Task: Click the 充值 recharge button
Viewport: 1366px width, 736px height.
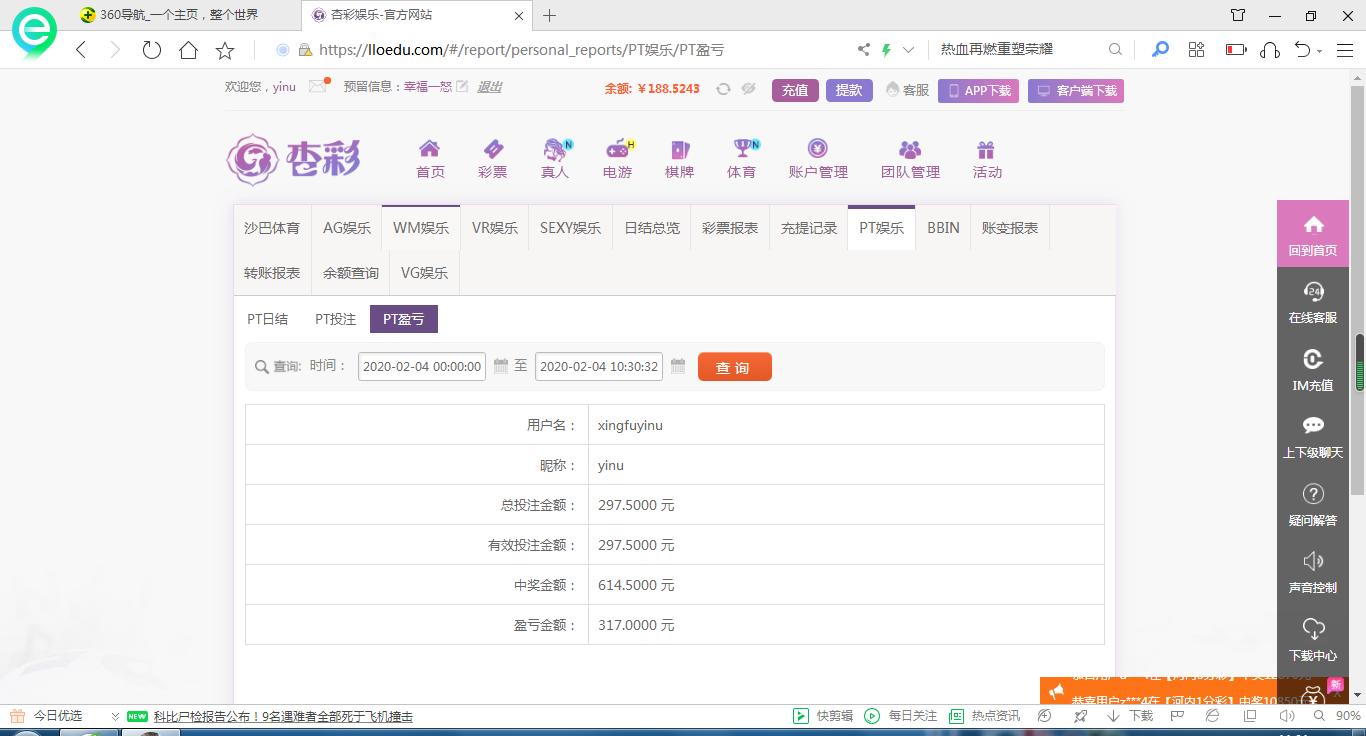Action: [795, 90]
